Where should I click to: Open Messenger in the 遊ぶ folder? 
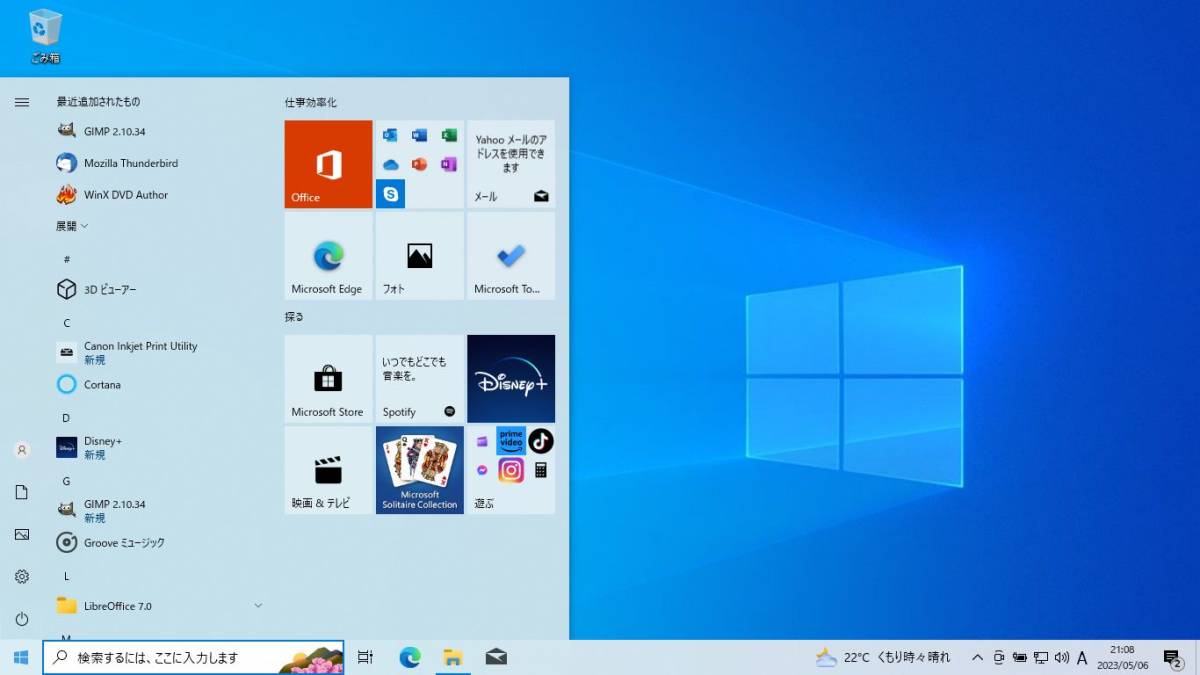coord(482,470)
